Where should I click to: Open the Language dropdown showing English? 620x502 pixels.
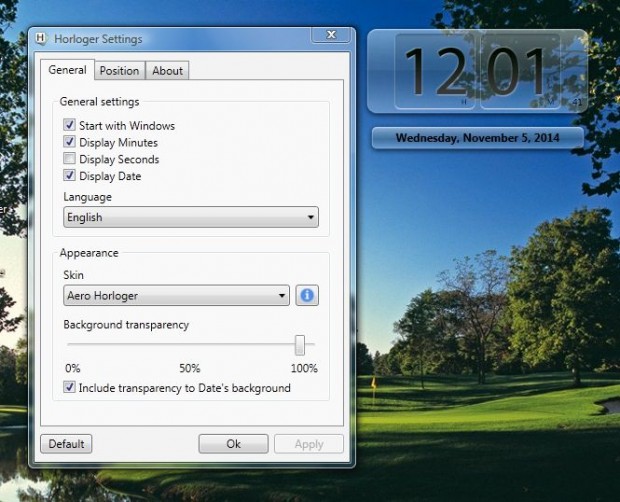click(191, 217)
